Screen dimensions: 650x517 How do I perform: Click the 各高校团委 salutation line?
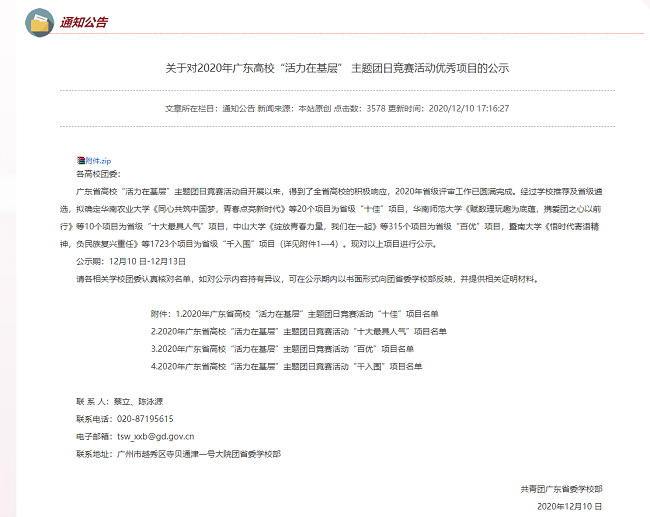98,174
